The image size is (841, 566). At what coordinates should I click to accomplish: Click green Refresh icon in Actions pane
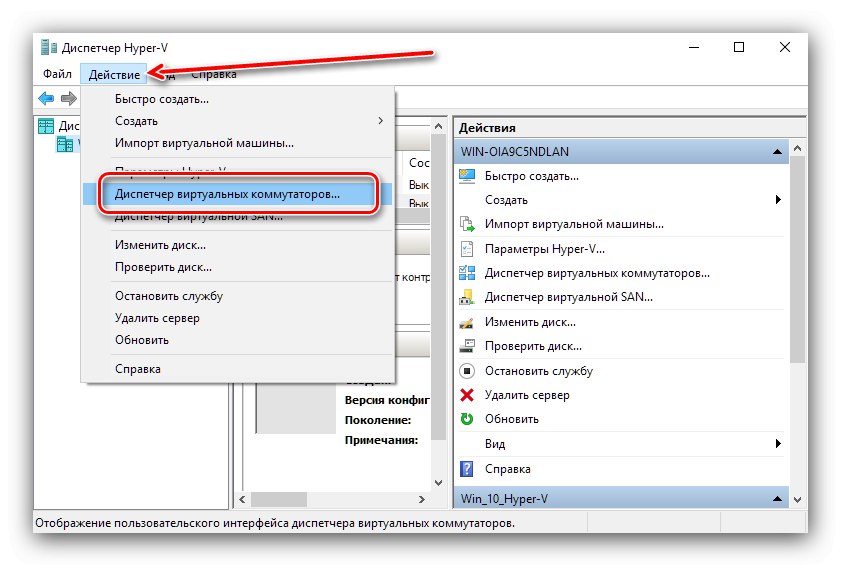(467, 419)
